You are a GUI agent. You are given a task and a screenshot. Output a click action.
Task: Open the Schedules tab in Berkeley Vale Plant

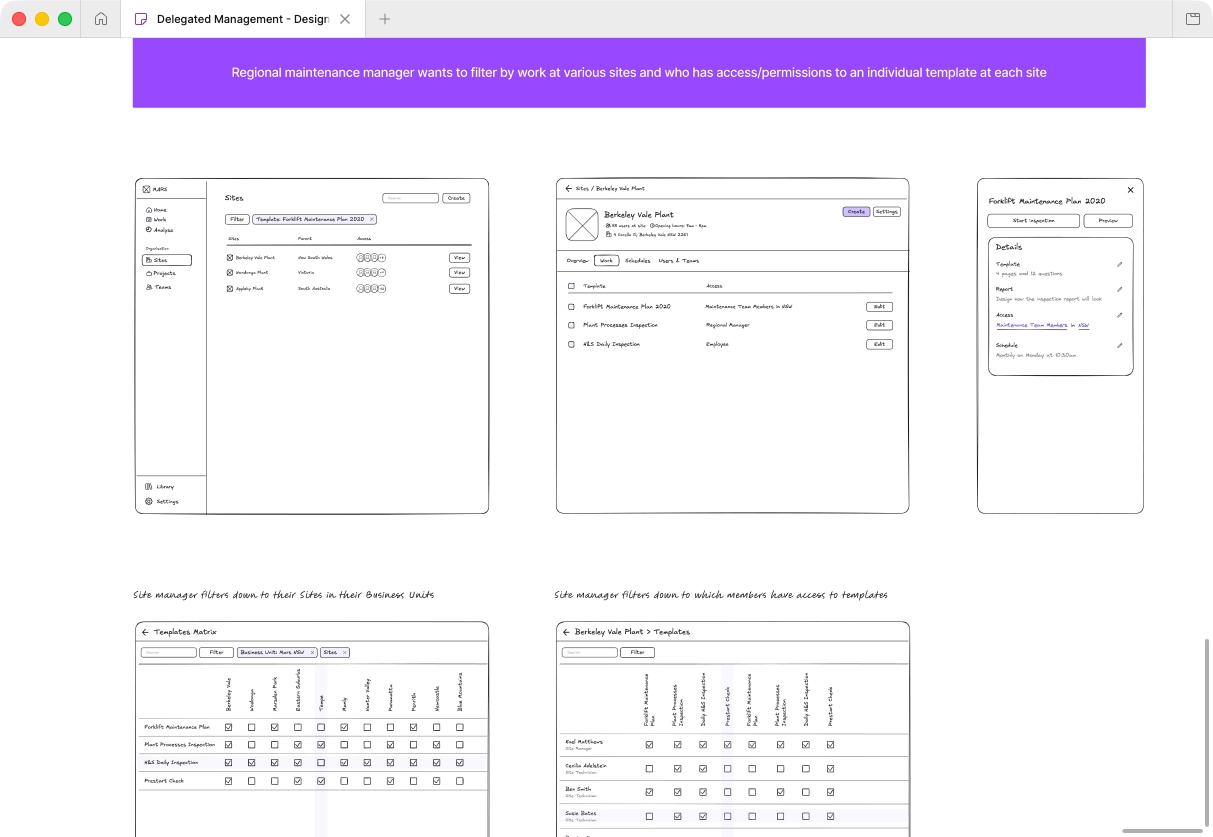click(638, 261)
